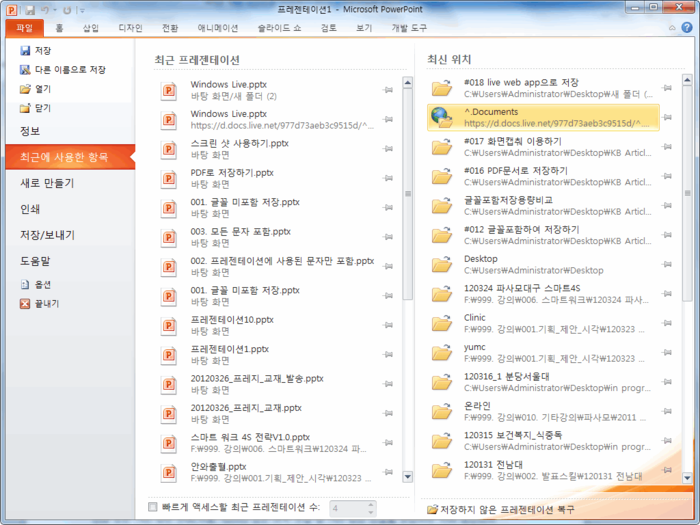Pin 스마트 워크 4S 전략V1.0.pptx
Screen dimensions: 700x525
pos(388,443)
